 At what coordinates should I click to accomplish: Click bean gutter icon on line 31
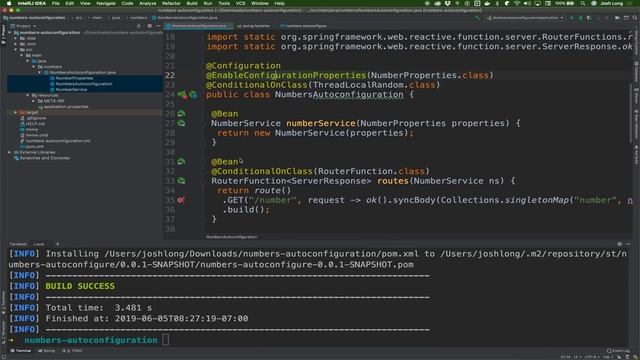click(x=181, y=162)
